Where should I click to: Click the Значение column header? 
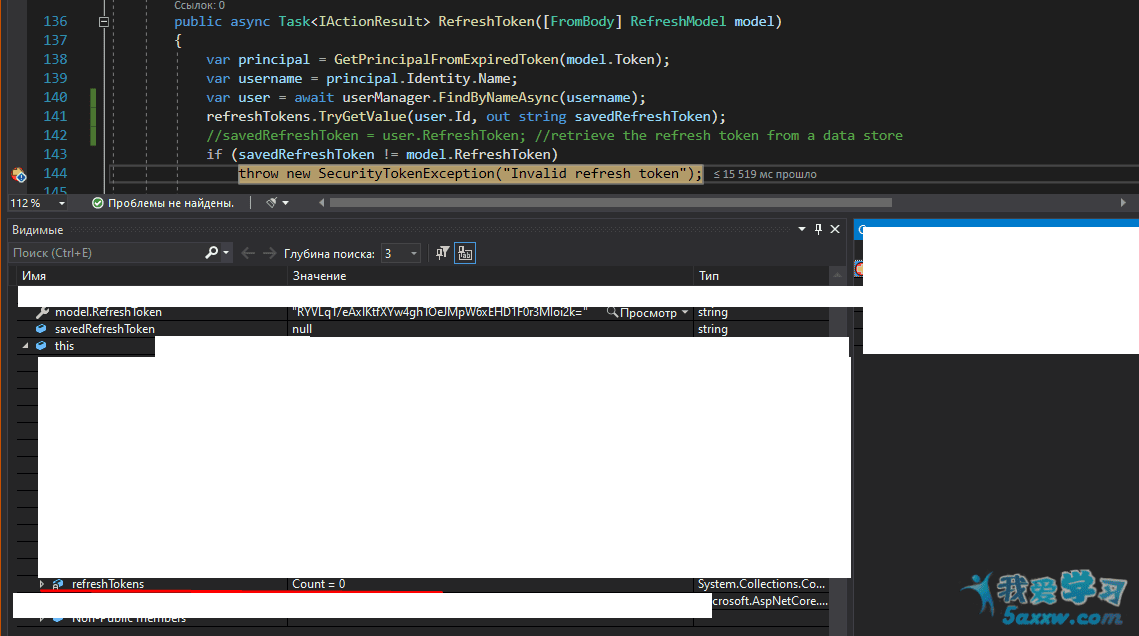[x=491, y=276]
